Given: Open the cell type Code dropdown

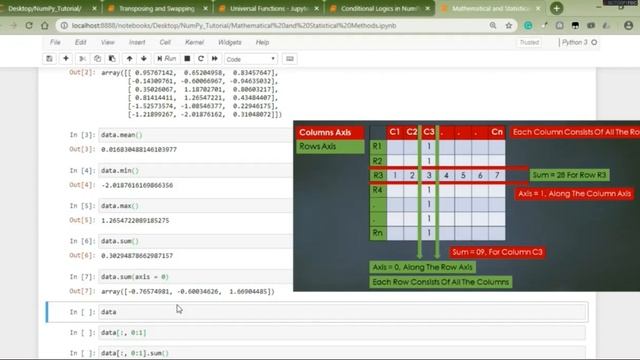Looking at the screenshot, I should (x=251, y=59).
